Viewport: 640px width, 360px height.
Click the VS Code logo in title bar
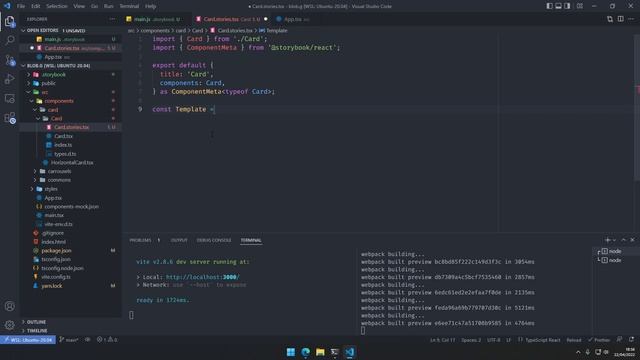(7, 6)
